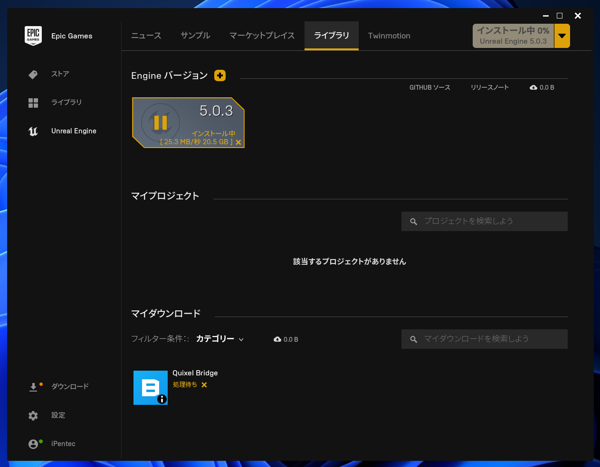Viewport: 600px width, 467px height.
Task: Focus the プロジェクトを検索しよう search field
Action: (484, 221)
